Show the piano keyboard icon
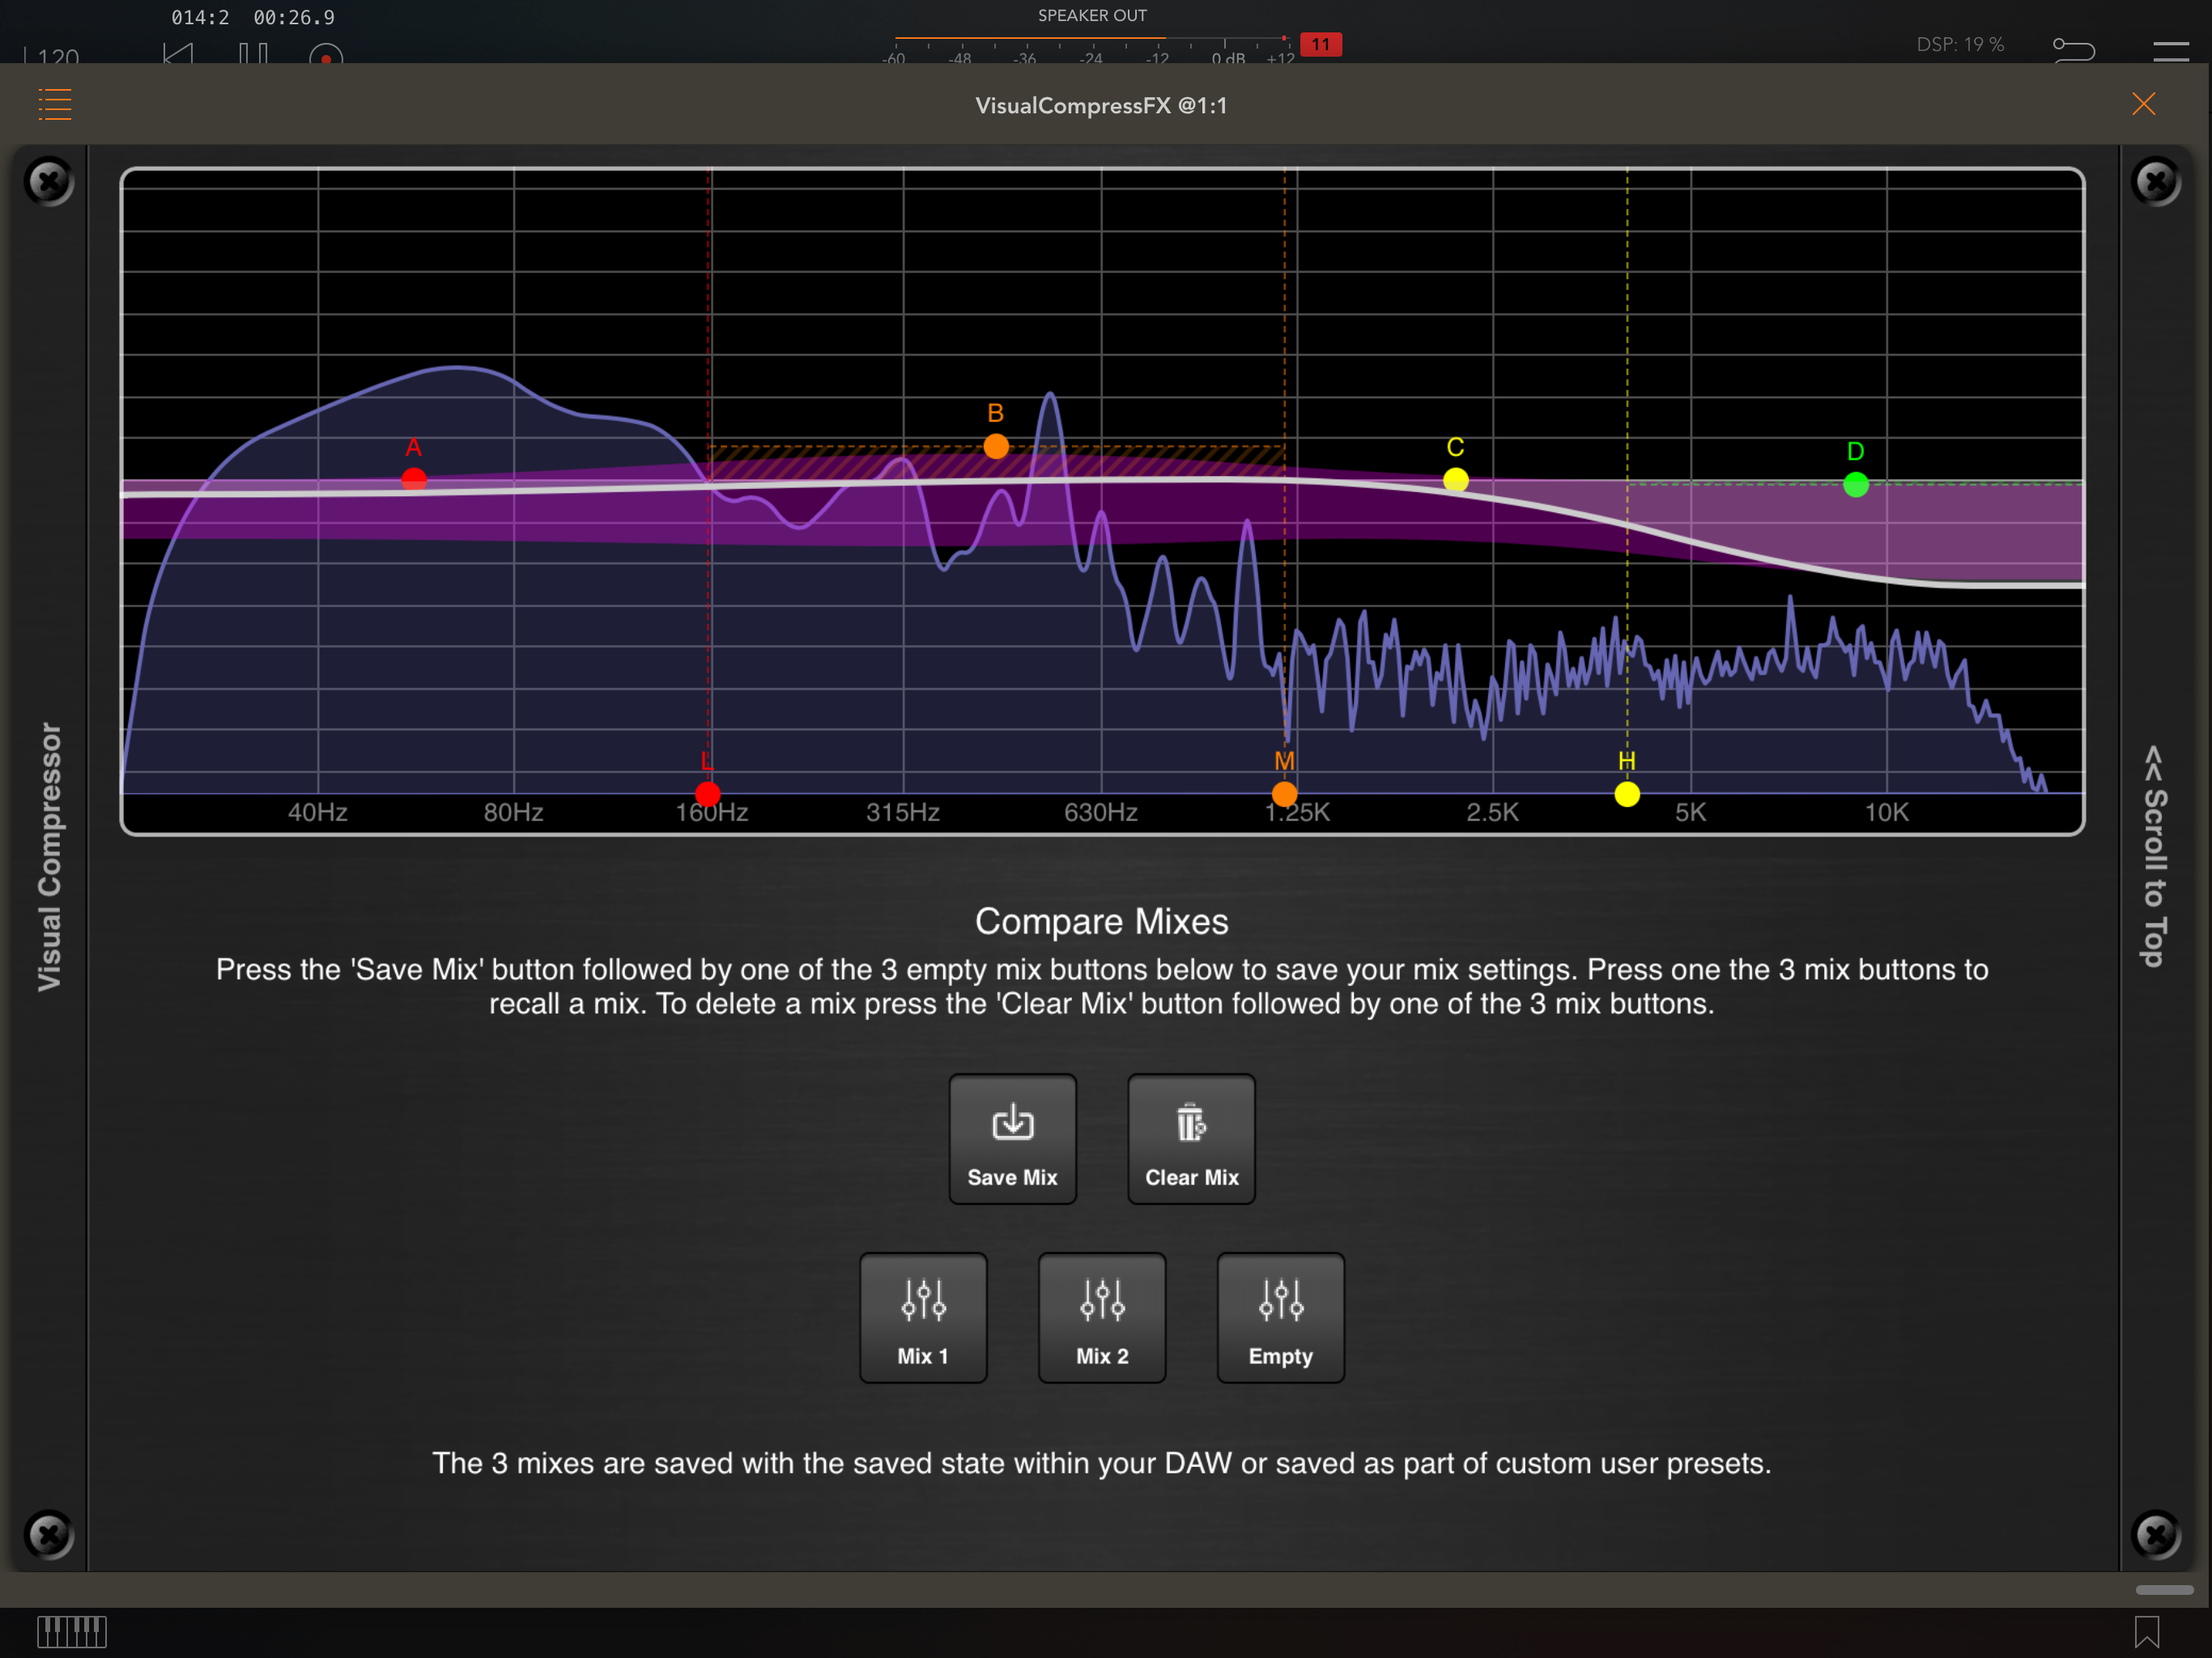Viewport: 2212px width, 1658px height. pyautogui.click(x=72, y=1631)
